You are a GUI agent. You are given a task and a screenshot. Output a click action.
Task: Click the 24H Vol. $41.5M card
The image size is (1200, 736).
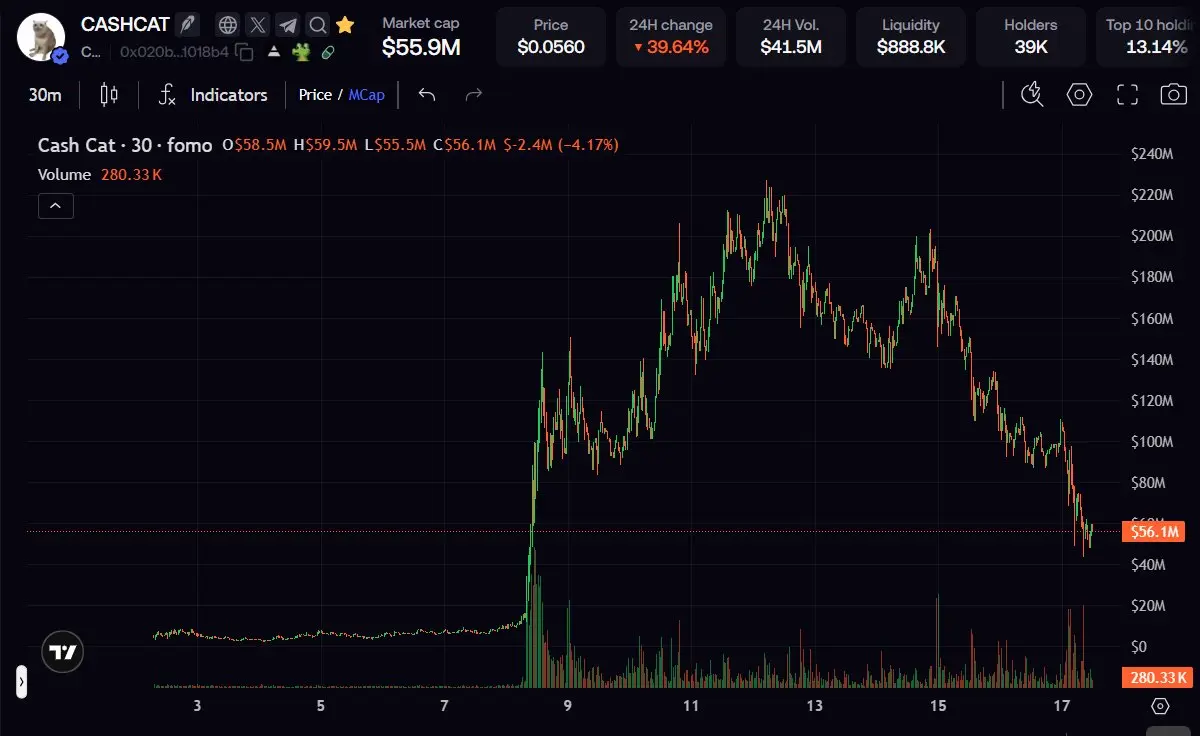pos(791,37)
